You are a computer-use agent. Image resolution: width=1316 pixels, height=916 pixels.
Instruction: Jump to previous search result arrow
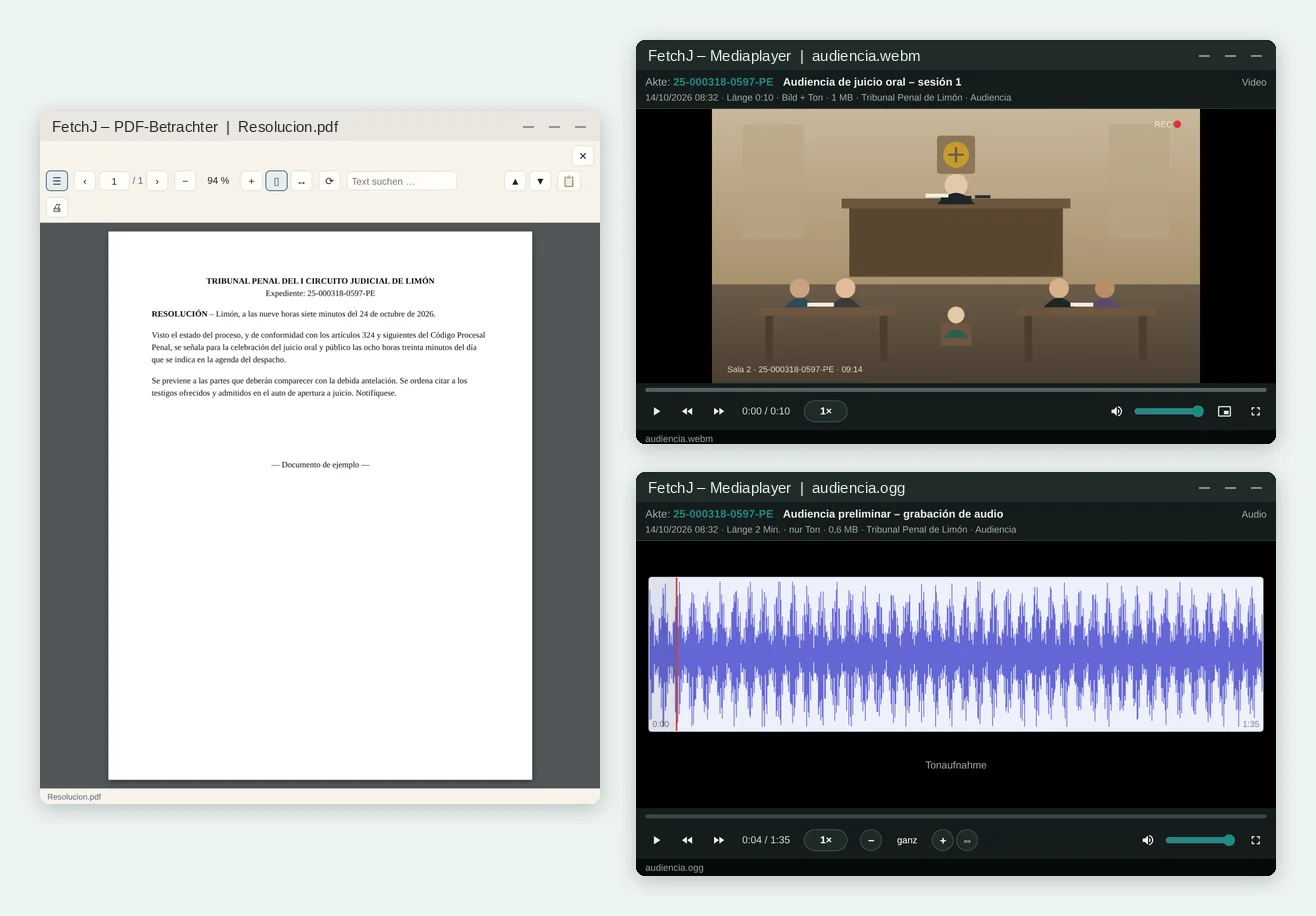tap(515, 181)
